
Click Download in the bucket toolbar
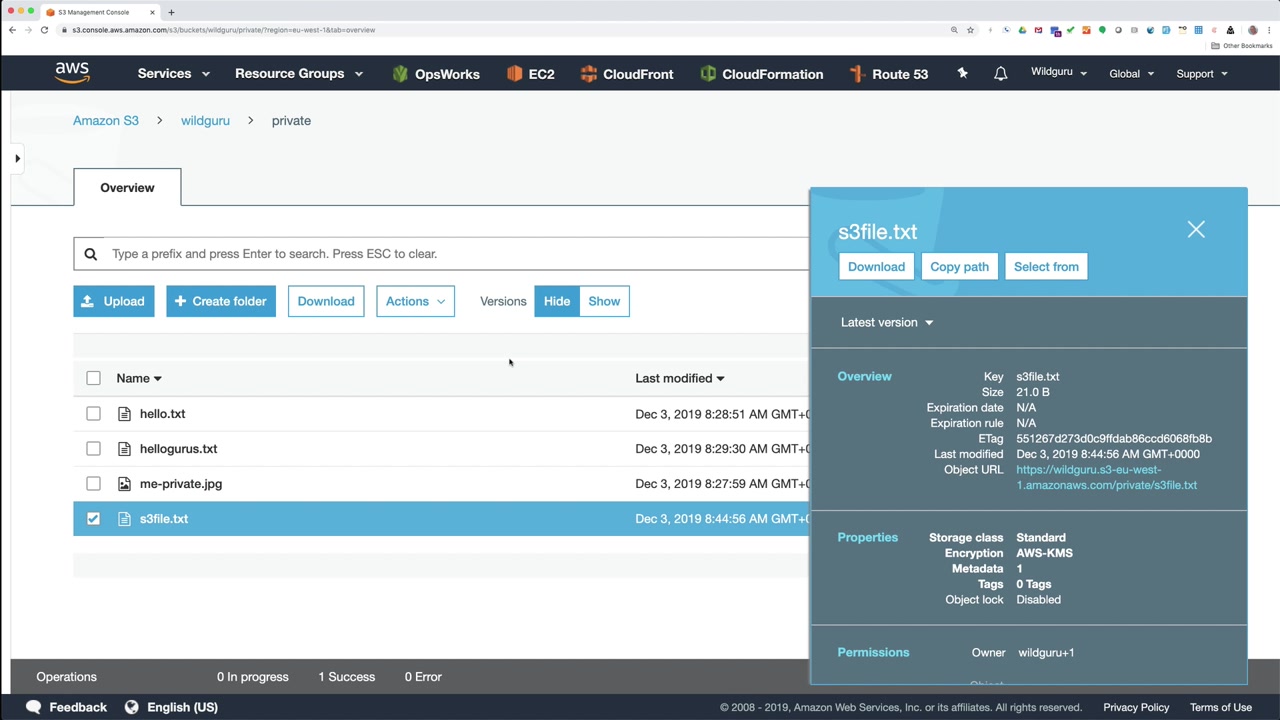[x=326, y=301]
